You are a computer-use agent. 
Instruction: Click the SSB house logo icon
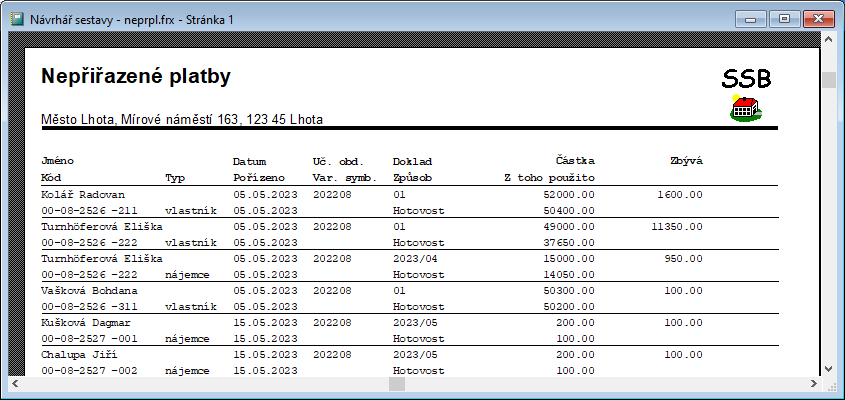click(x=746, y=109)
